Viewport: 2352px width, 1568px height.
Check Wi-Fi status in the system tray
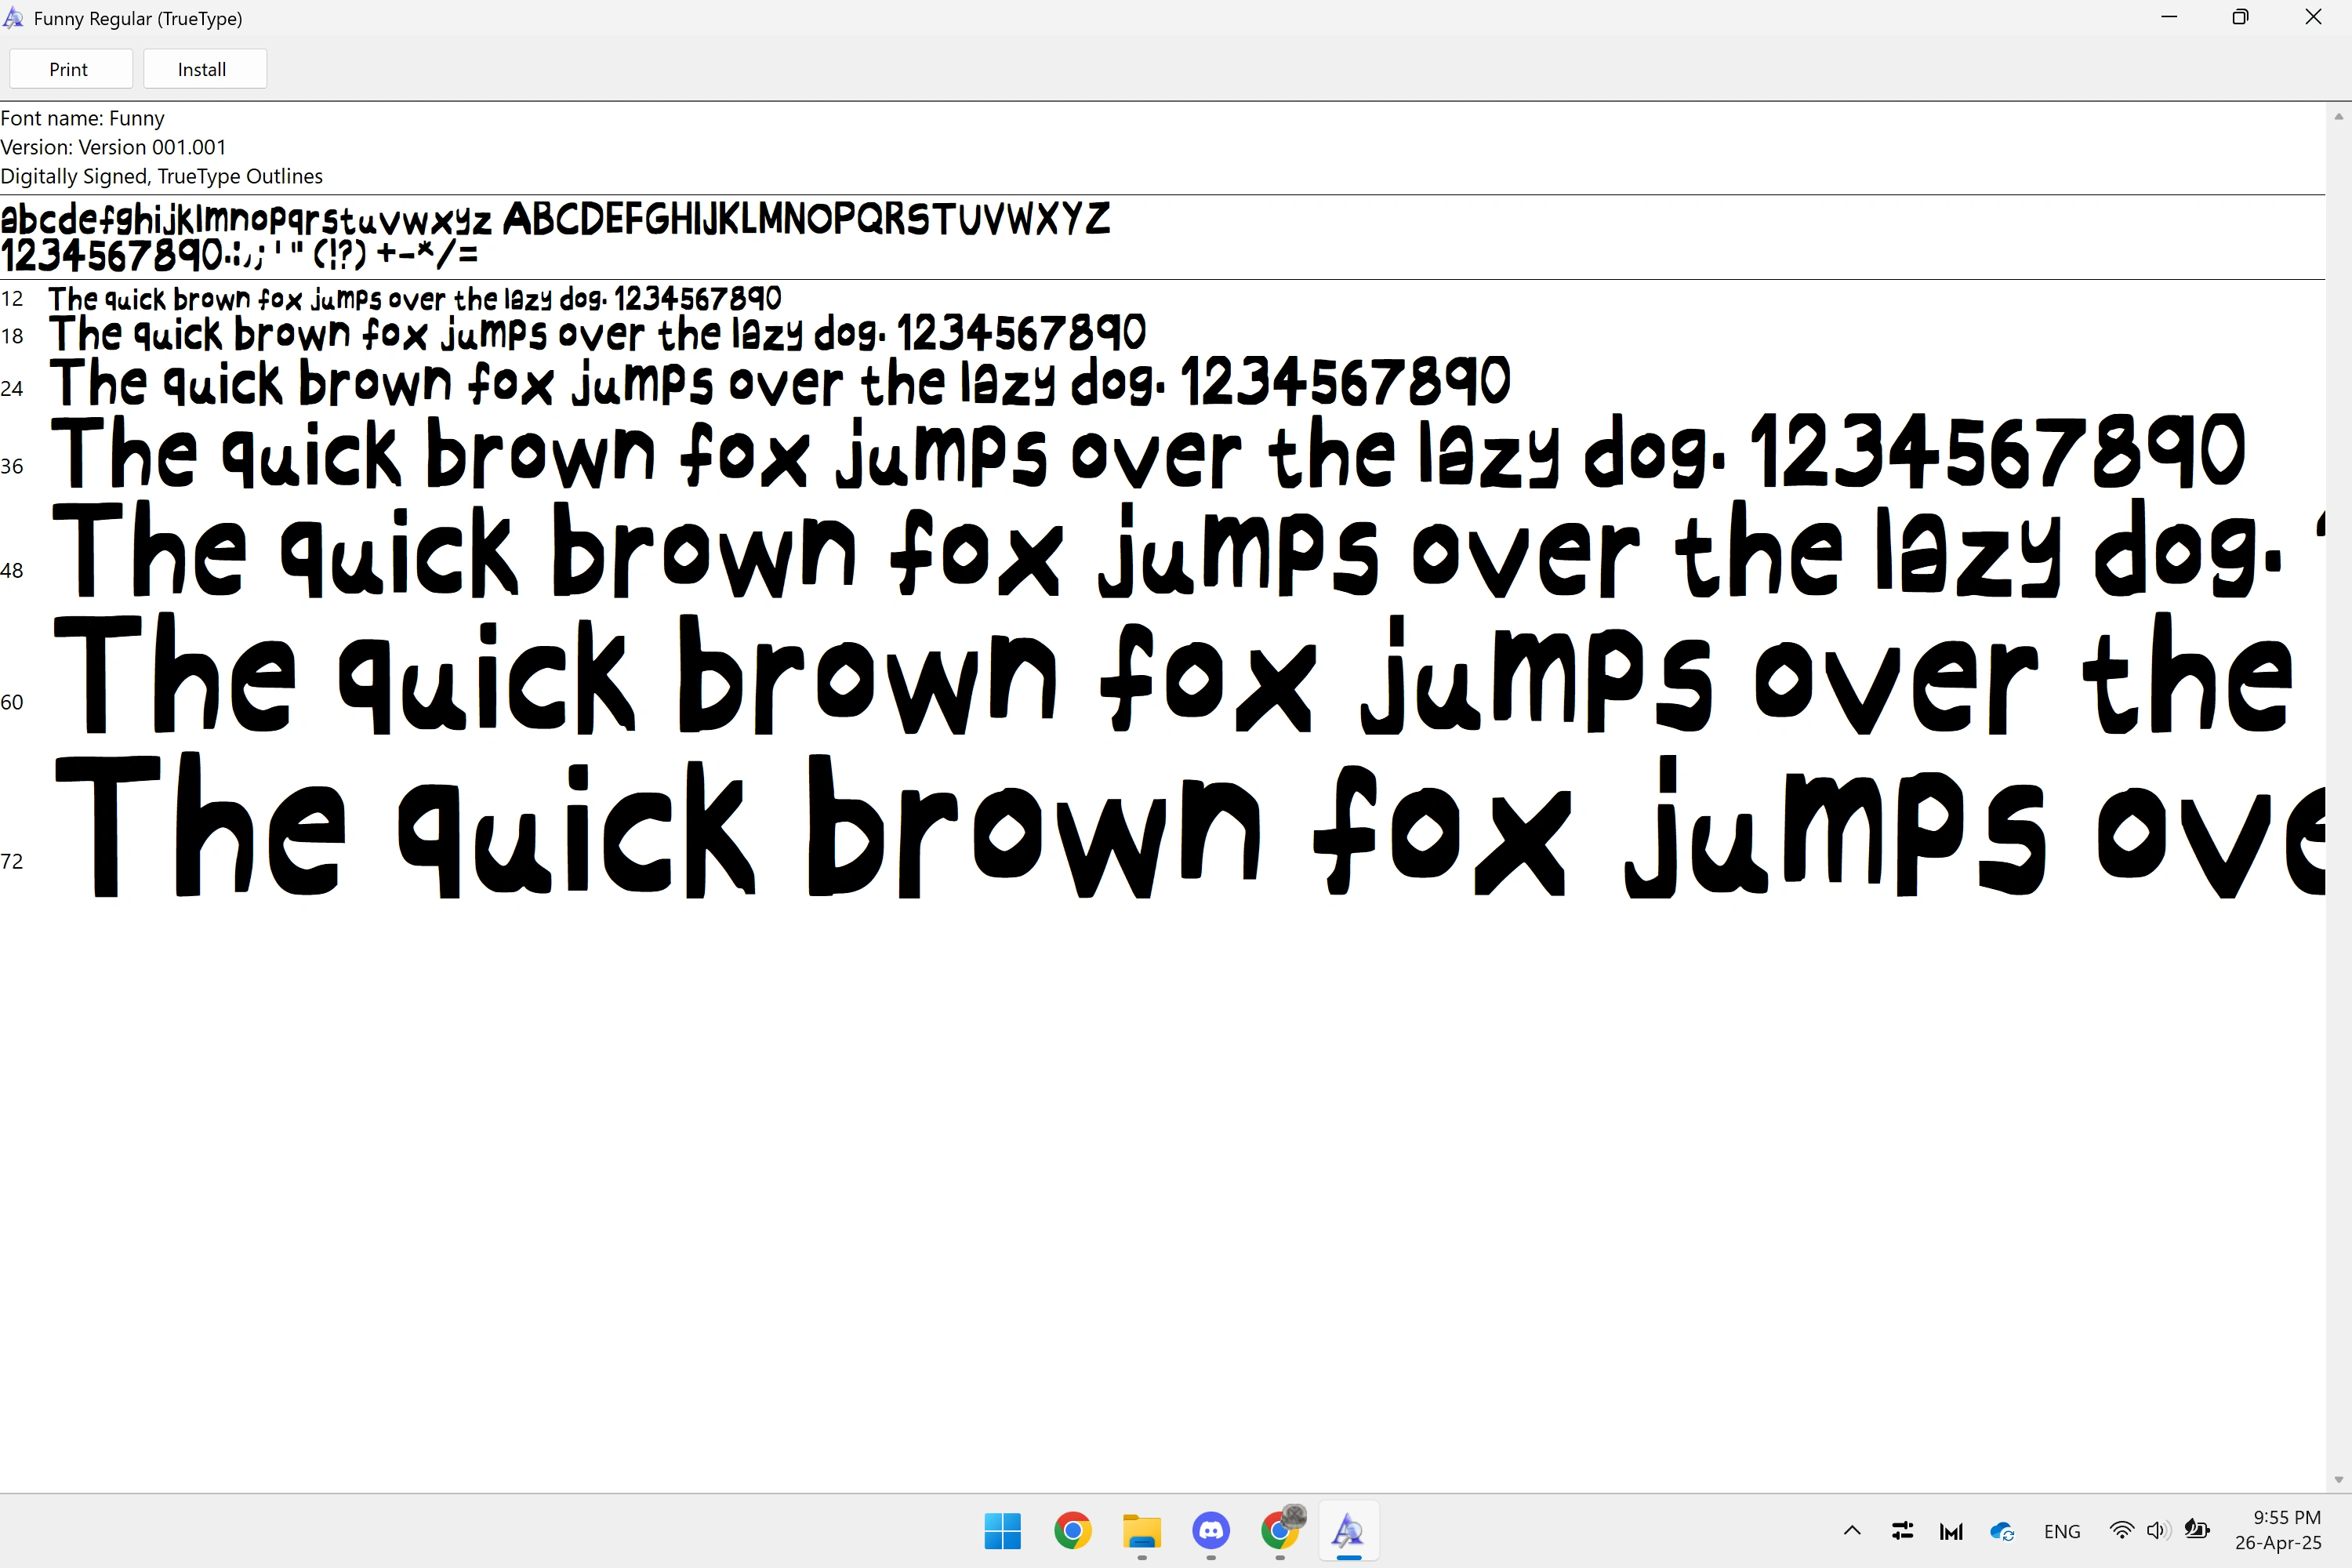(2121, 1531)
